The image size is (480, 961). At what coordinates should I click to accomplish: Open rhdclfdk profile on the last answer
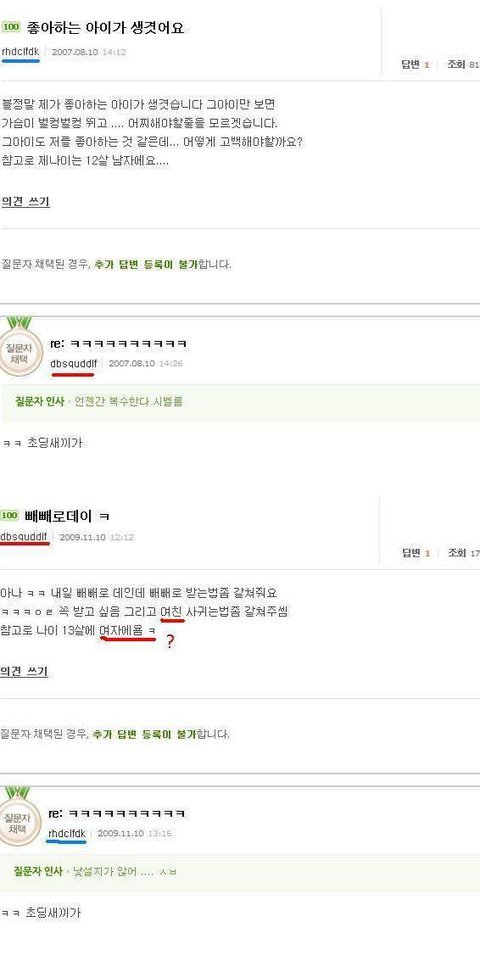click(67, 833)
